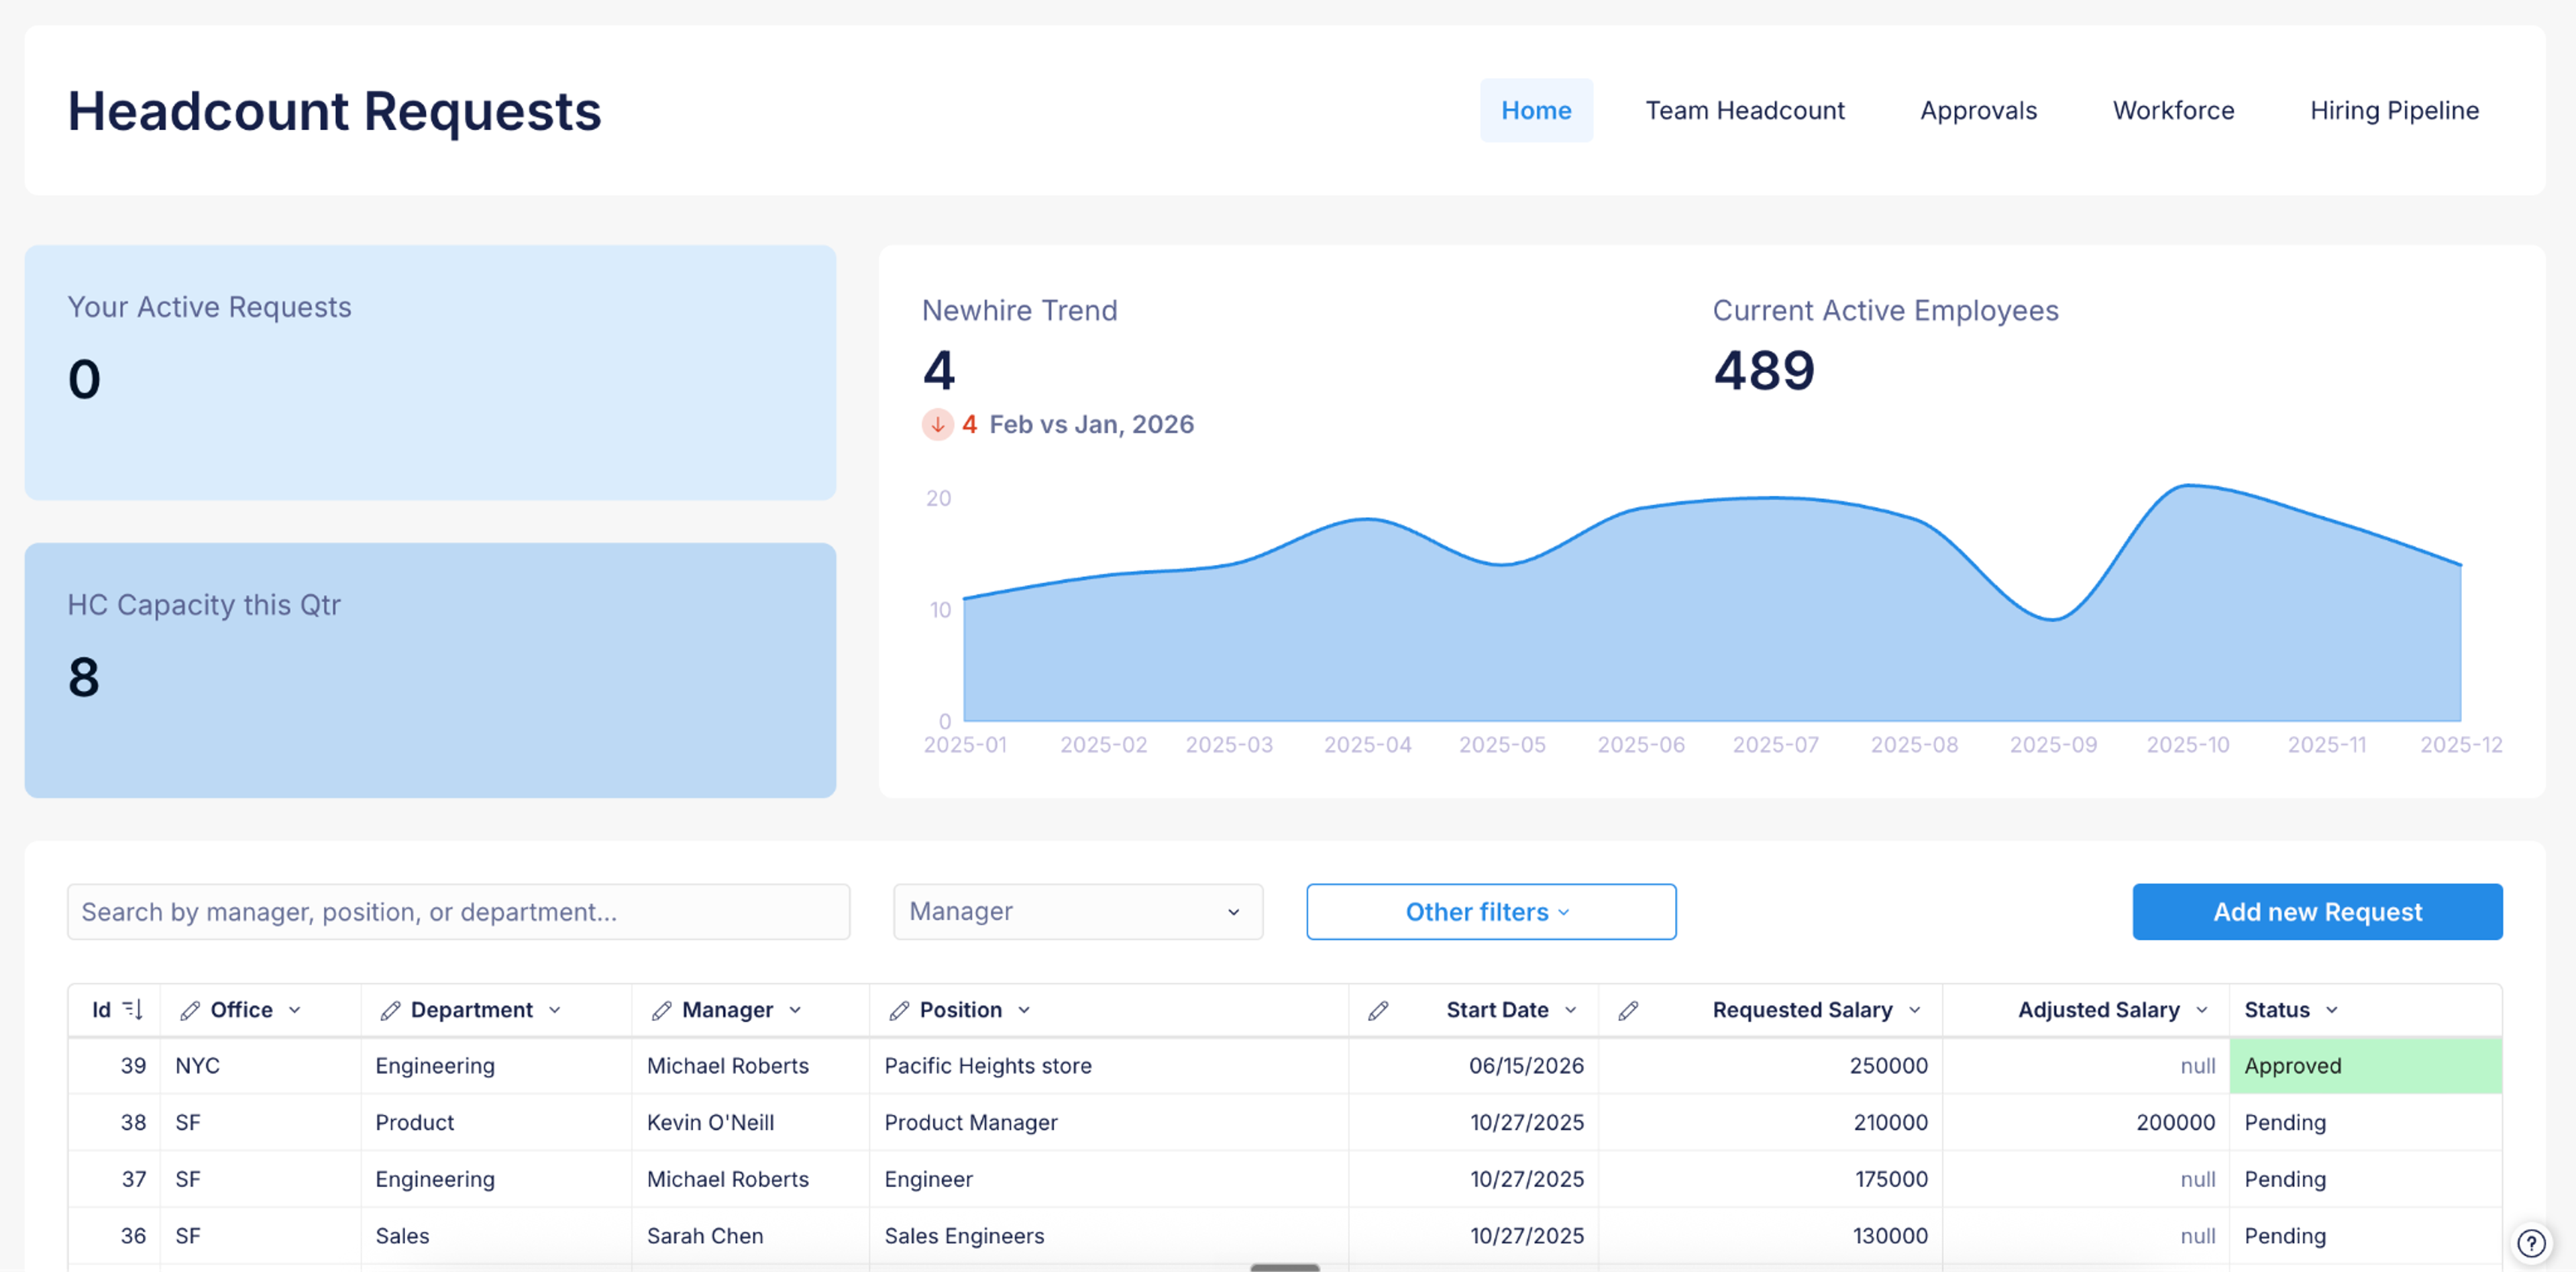Click the pencil icon in Start Date header
This screenshot has height=1272, width=2576.
coord(1378,1010)
